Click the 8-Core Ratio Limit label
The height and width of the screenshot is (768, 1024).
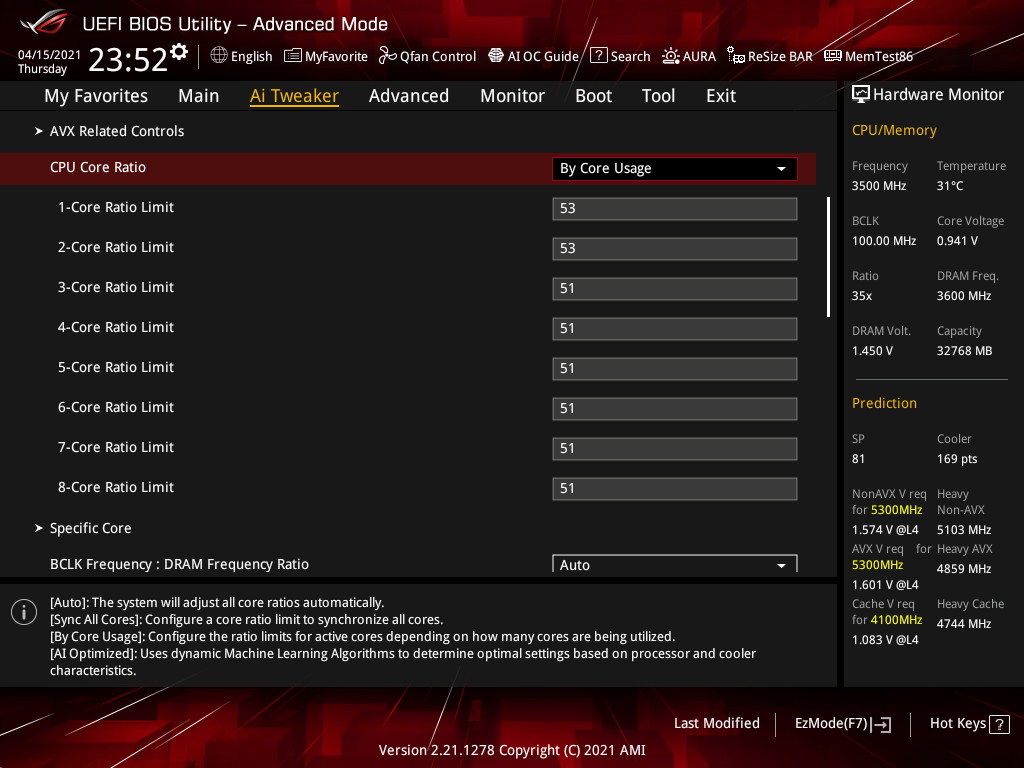[116, 487]
